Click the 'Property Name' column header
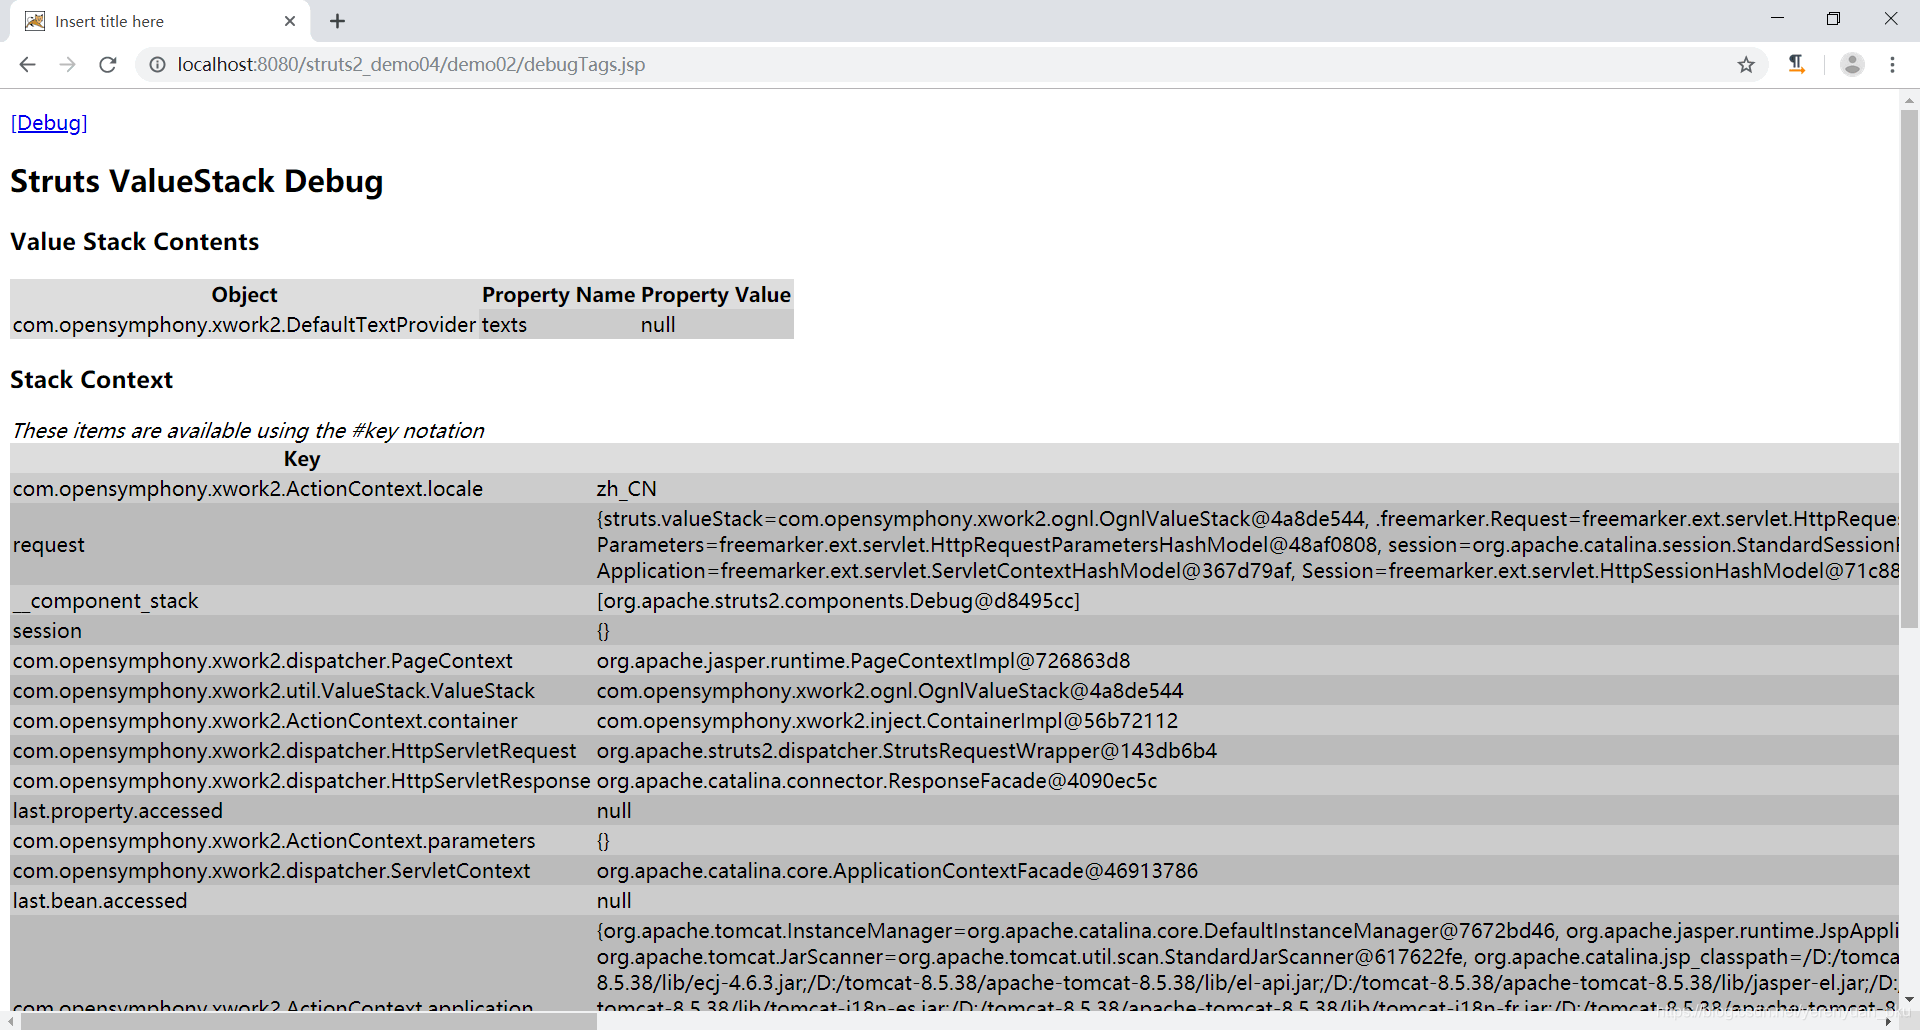 (x=558, y=295)
